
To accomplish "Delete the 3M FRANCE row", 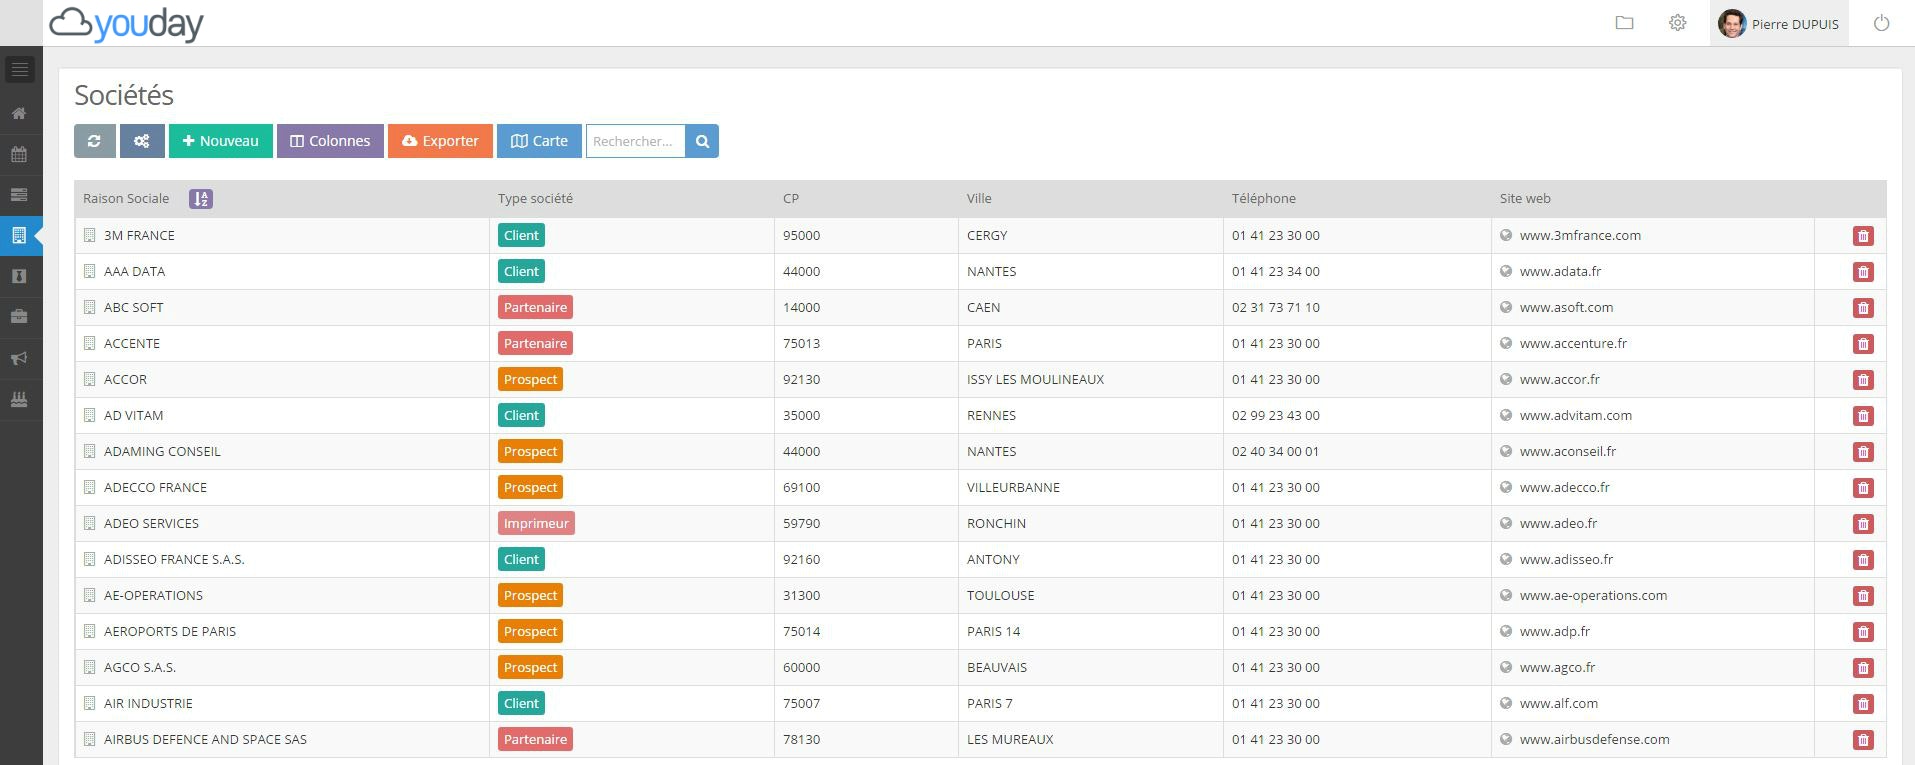I will pos(1863,236).
